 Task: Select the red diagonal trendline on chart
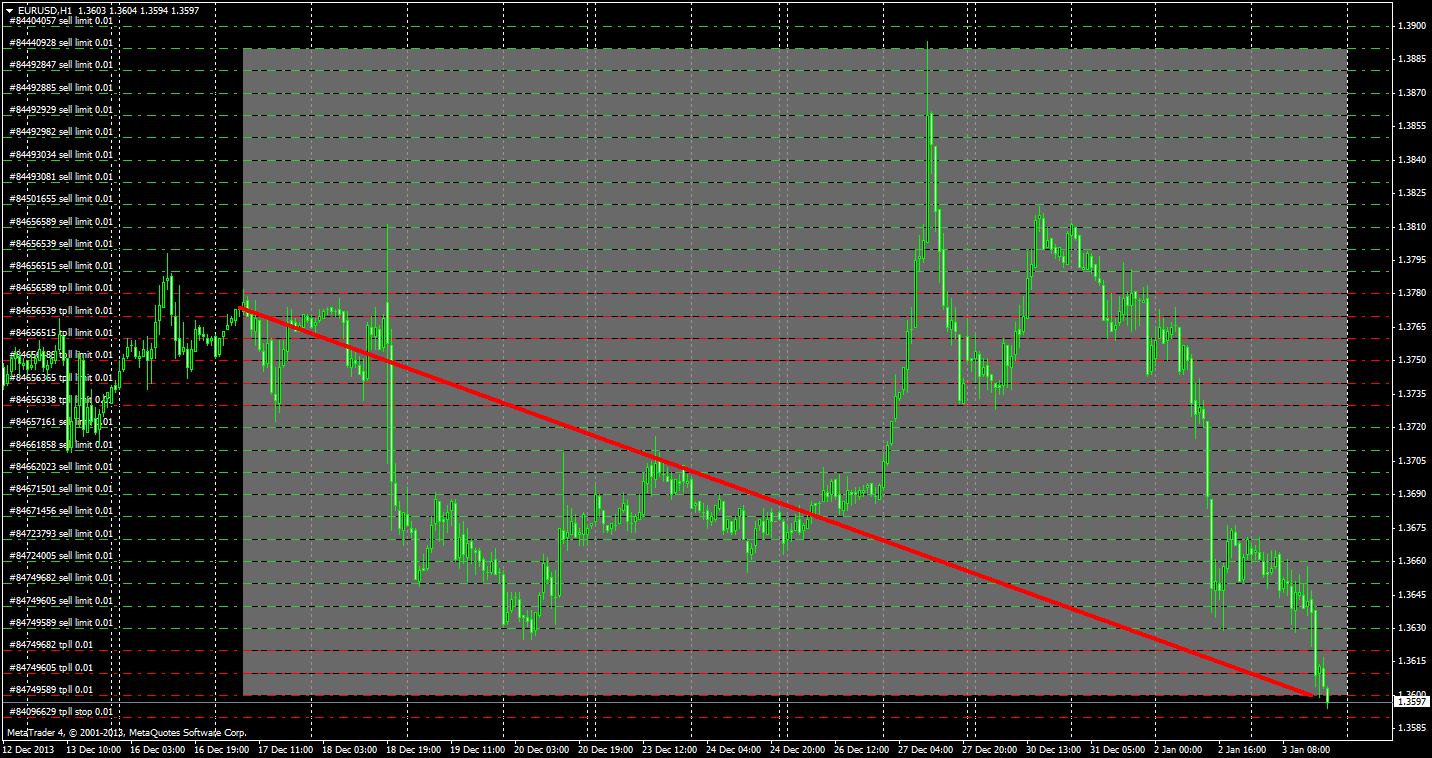tap(778, 502)
